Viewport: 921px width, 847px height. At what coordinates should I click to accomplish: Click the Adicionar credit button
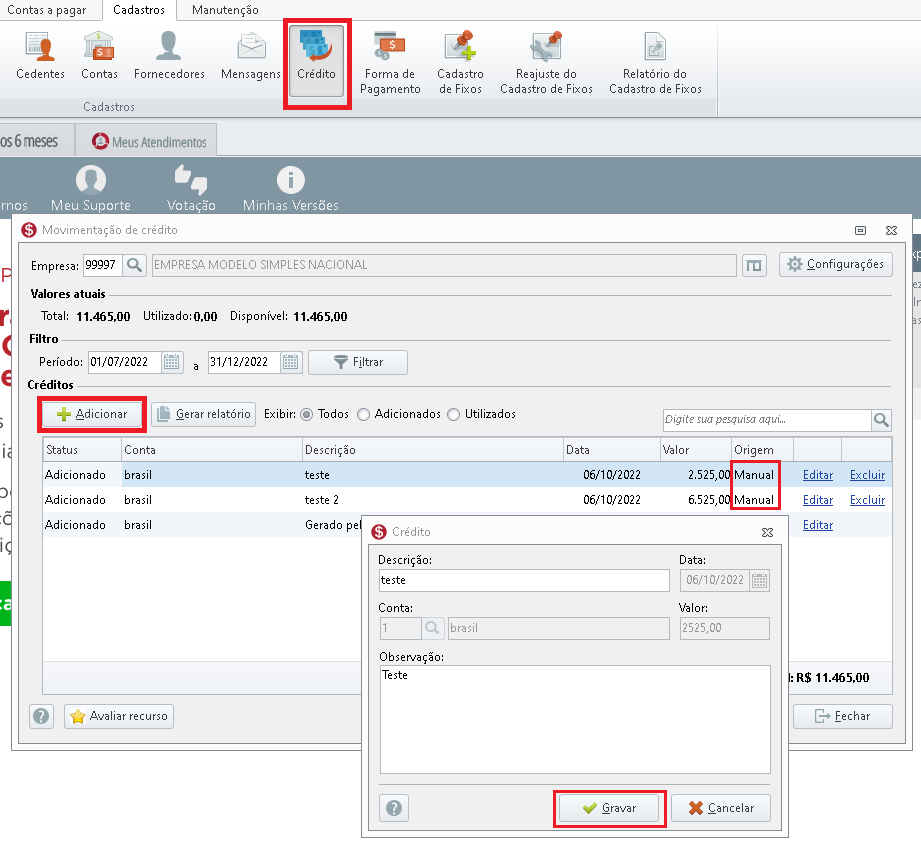pos(92,414)
